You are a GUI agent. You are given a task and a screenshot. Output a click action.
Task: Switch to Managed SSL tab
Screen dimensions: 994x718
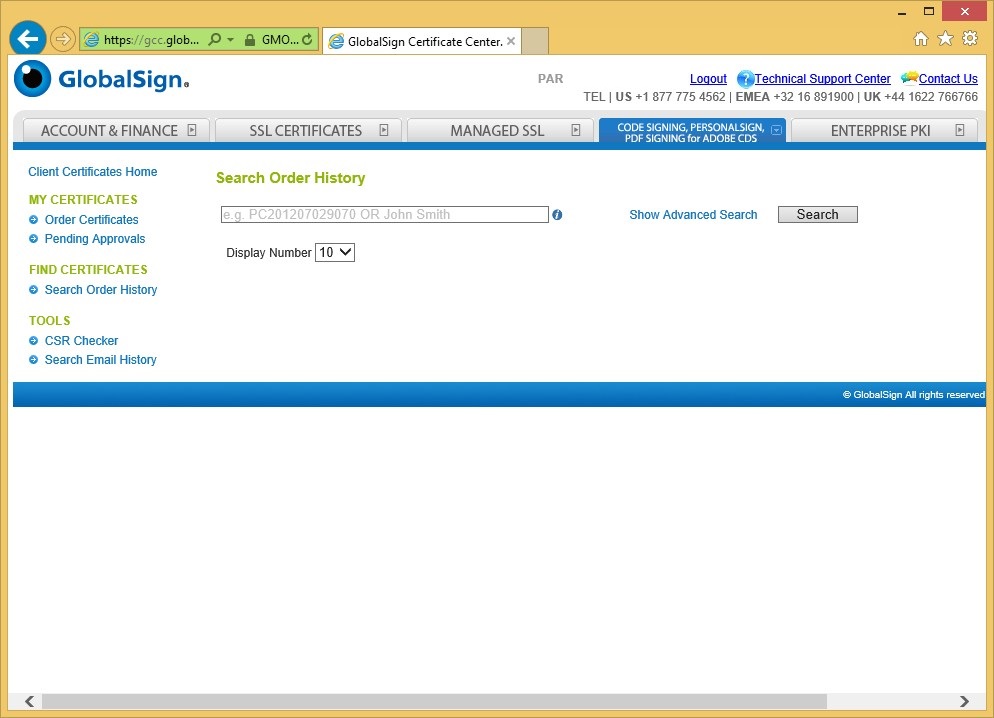[500, 131]
